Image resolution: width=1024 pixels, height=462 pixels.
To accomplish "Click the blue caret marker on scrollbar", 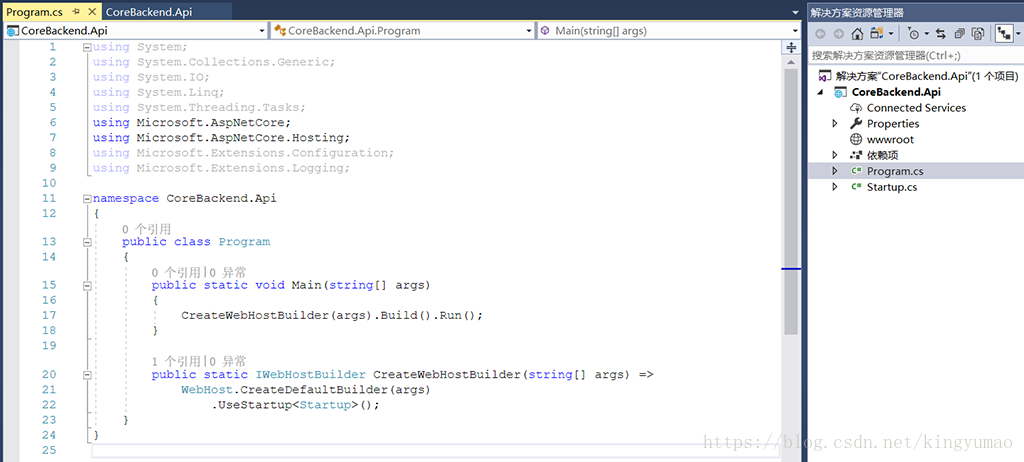I will click(x=791, y=269).
